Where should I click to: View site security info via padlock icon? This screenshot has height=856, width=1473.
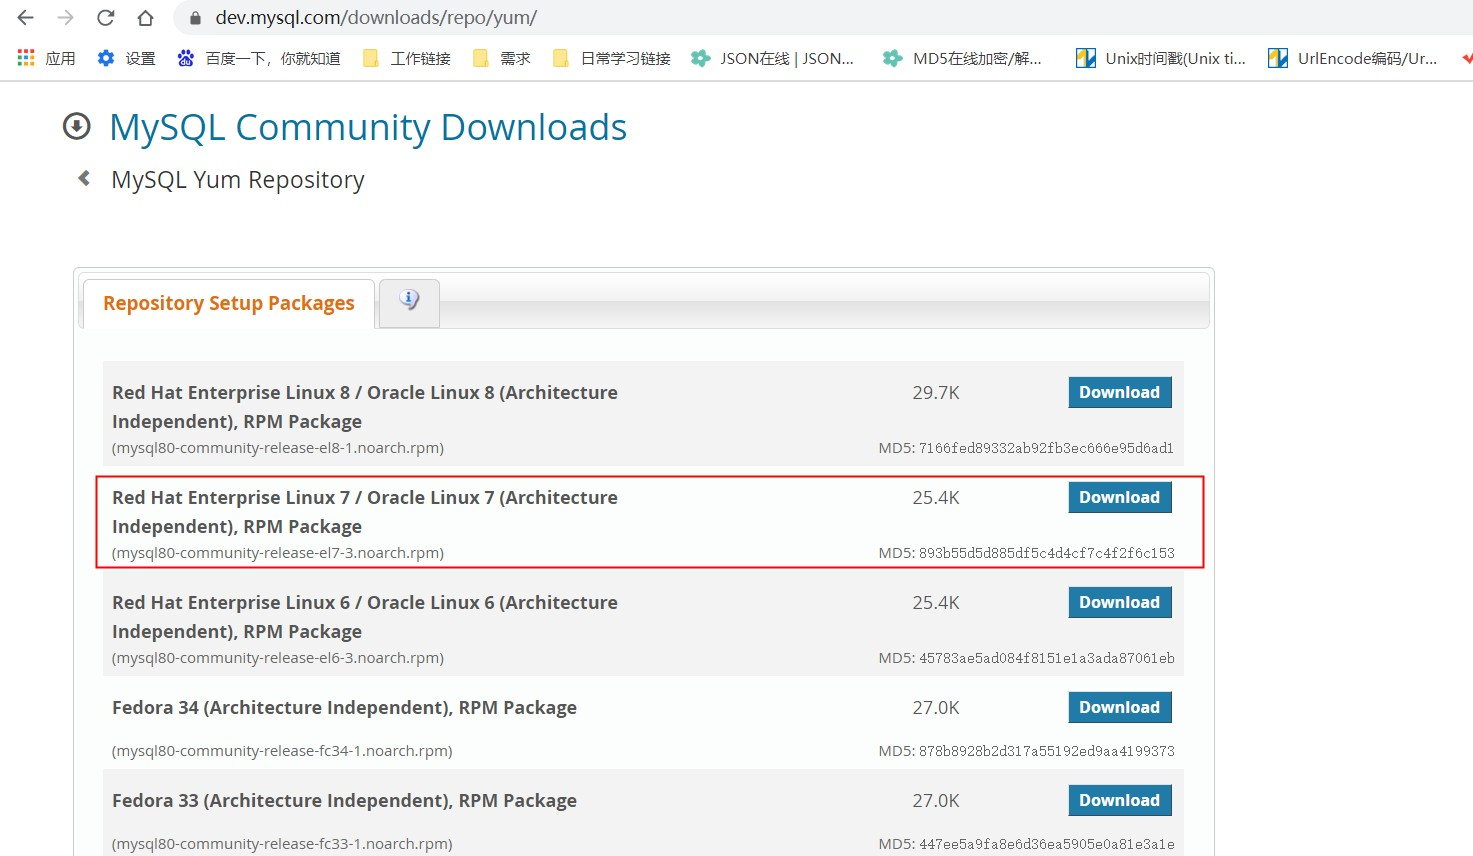[194, 17]
